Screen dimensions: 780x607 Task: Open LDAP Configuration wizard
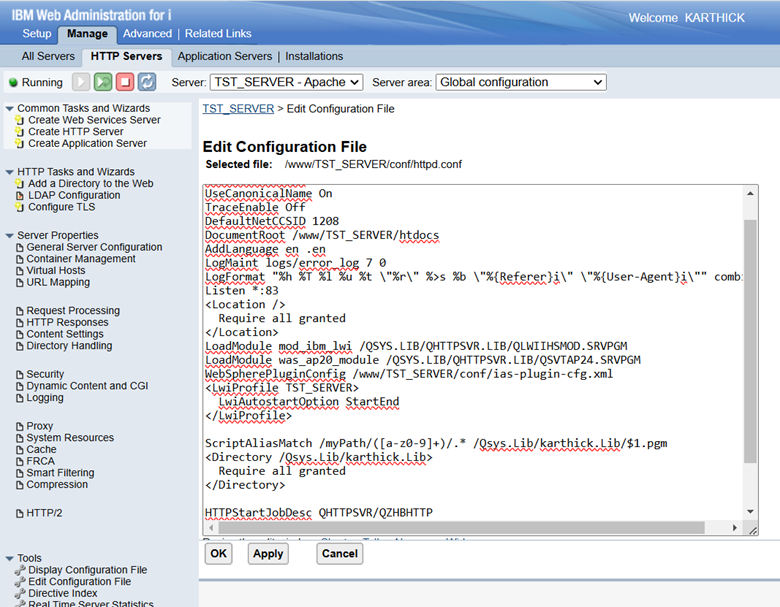point(74,196)
